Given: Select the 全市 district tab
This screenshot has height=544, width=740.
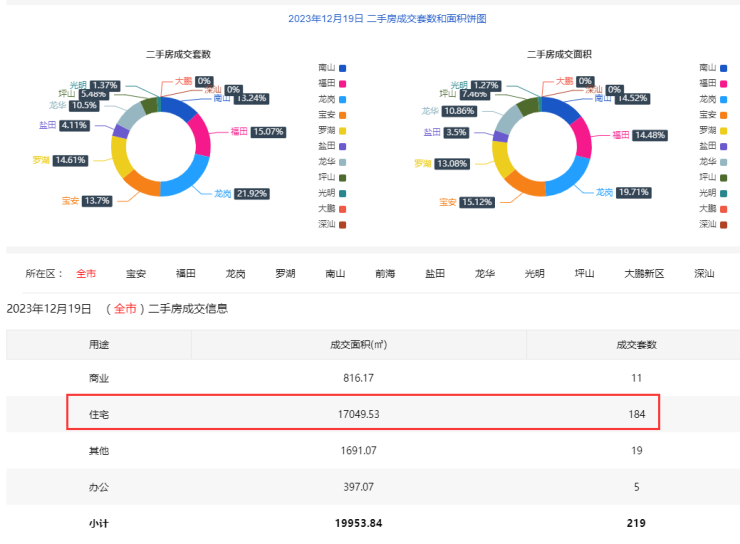Looking at the screenshot, I should (x=86, y=273).
